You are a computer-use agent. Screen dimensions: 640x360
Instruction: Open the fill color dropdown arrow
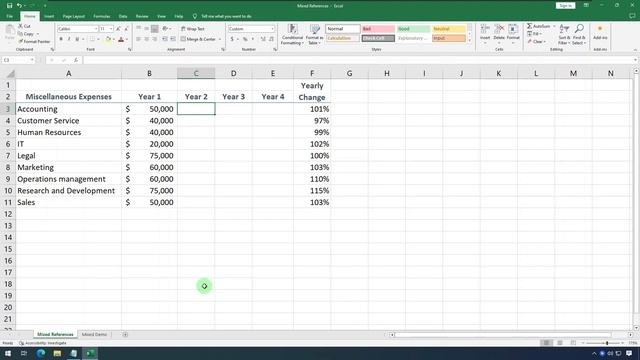(114, 40)
